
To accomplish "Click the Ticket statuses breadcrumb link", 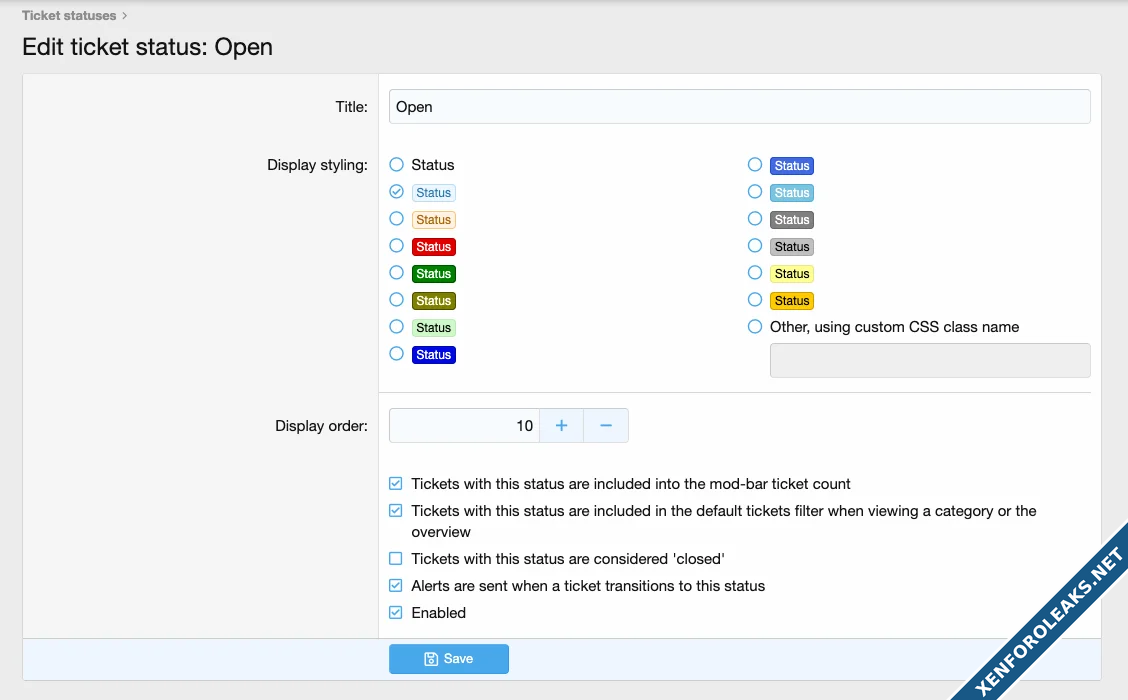I will click(69, 16).
